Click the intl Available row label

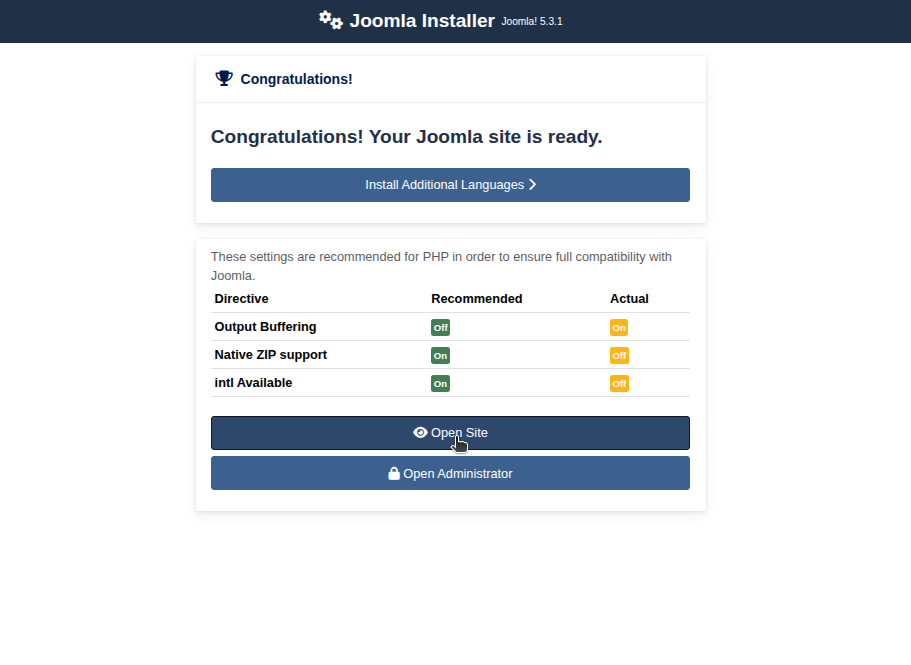[253, 383]
